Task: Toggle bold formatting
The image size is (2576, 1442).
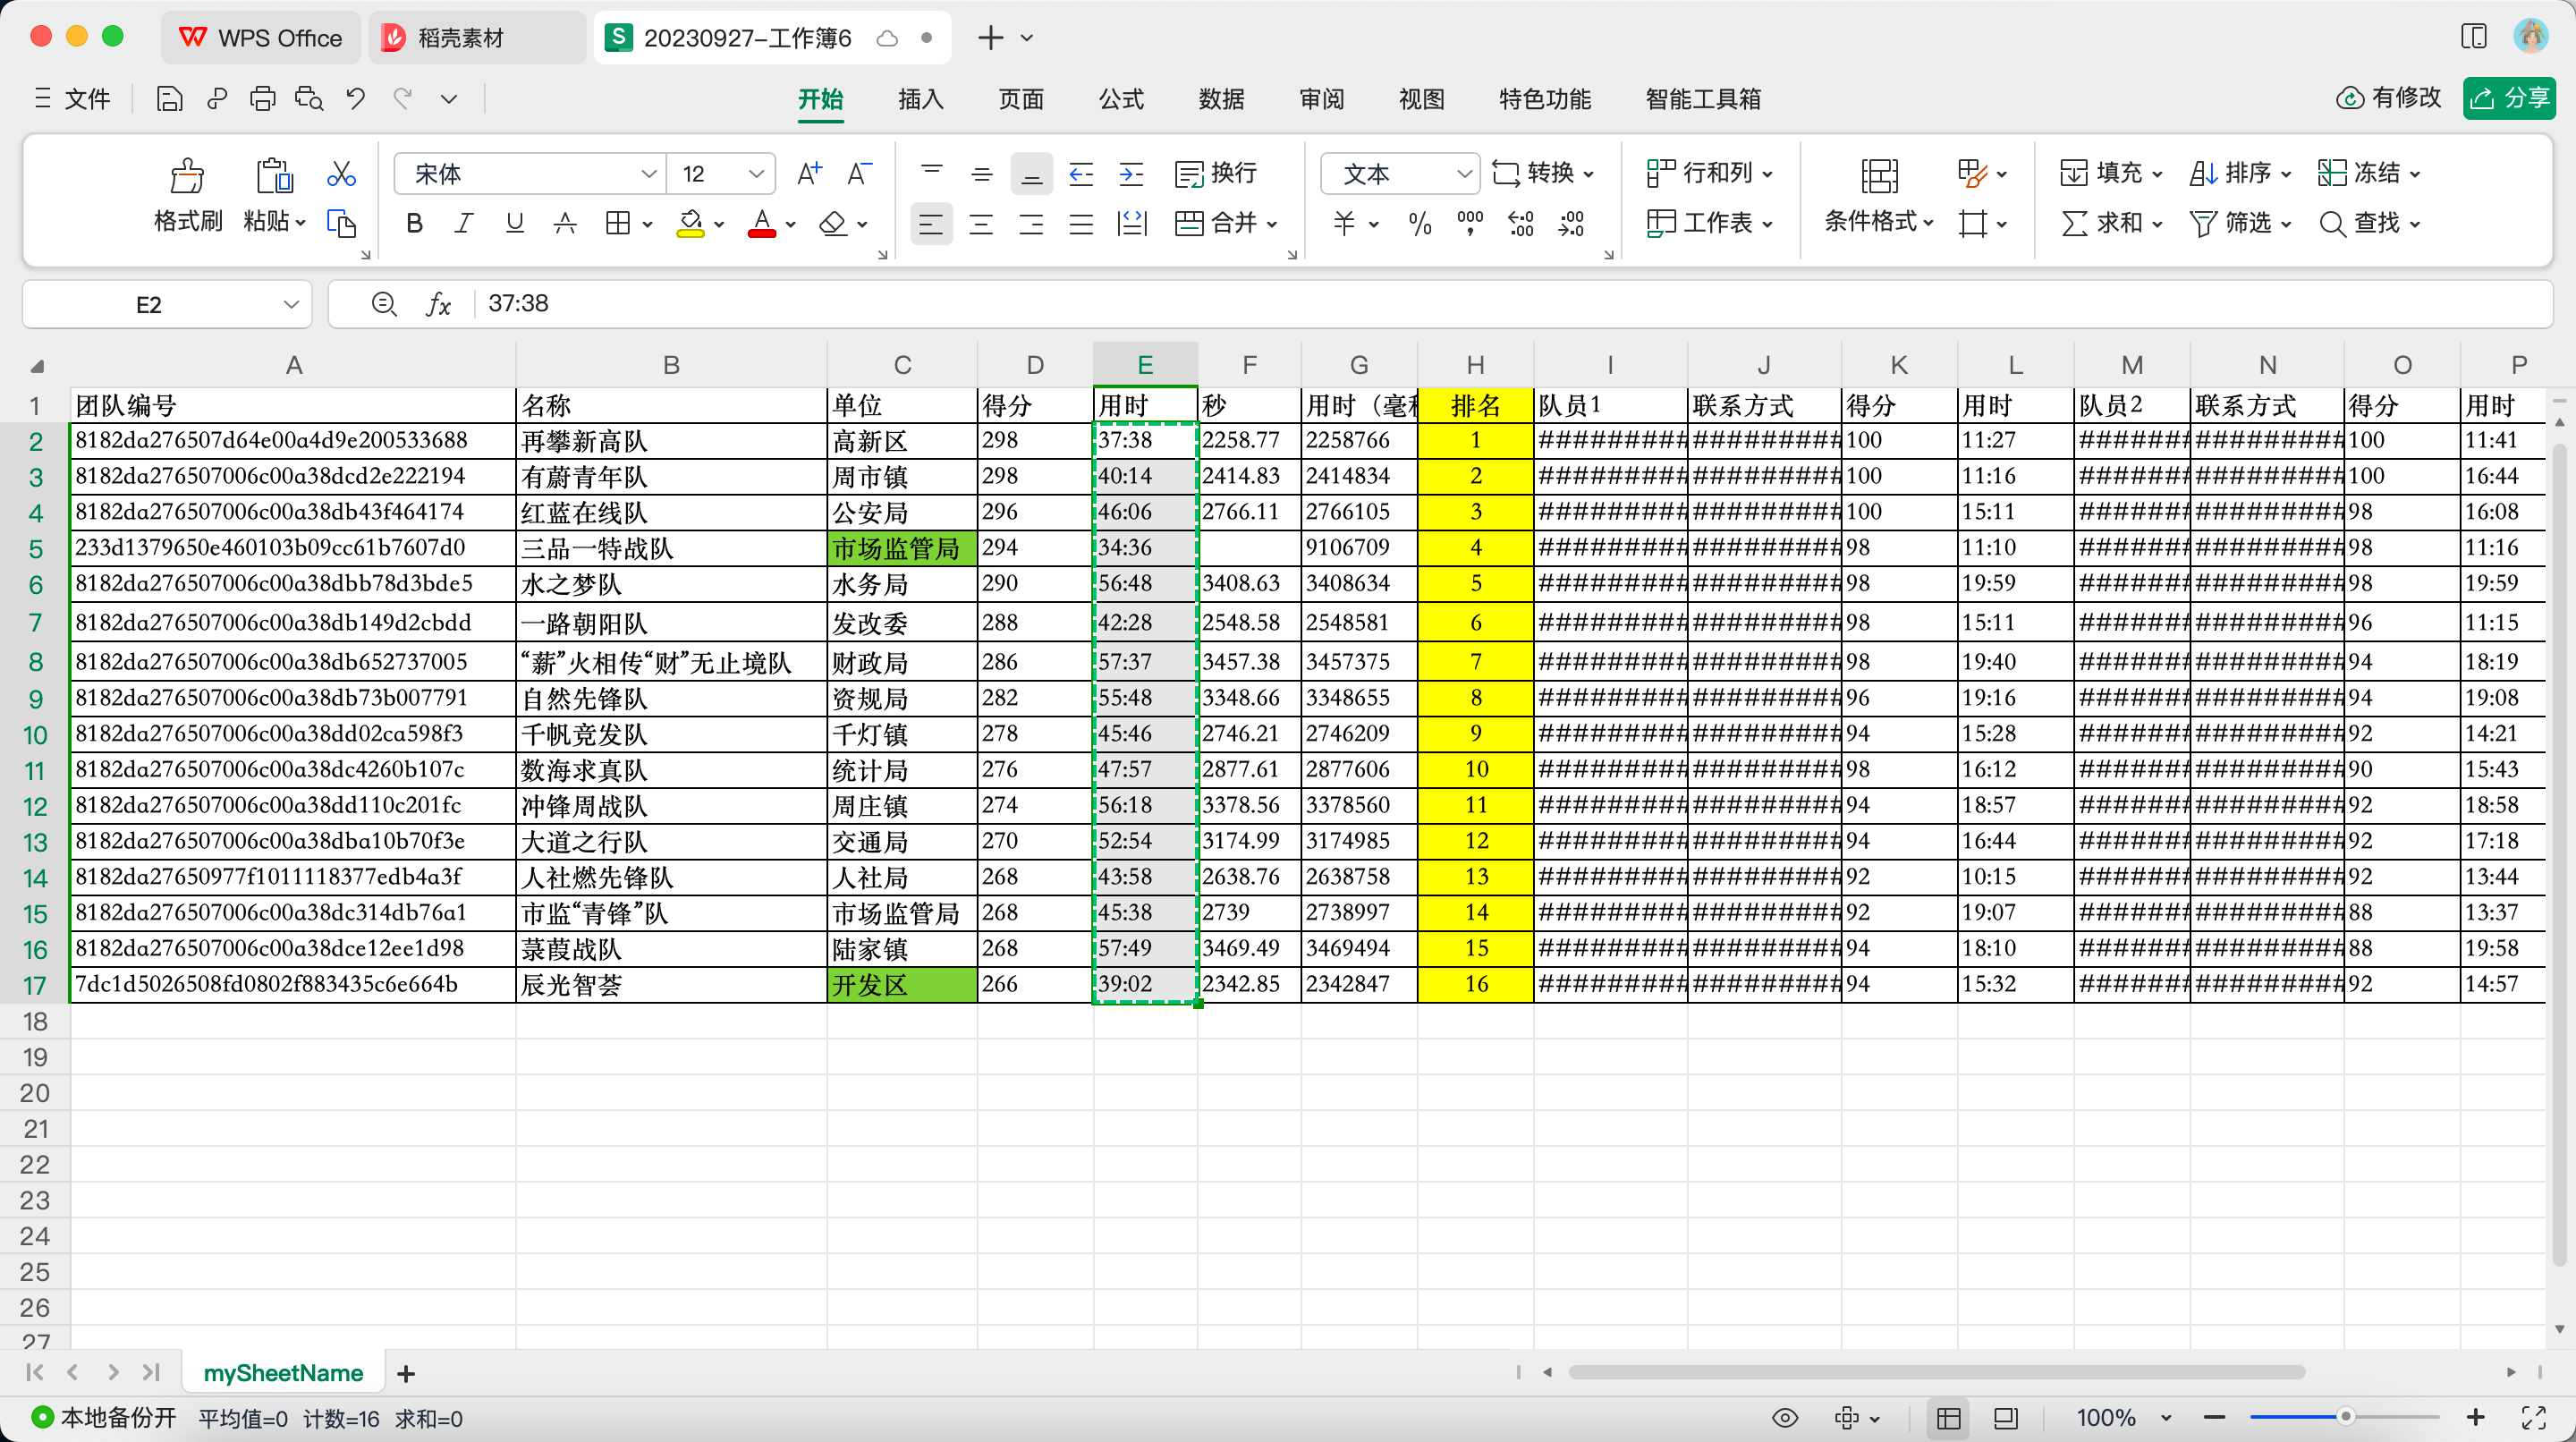Action: coord(414,223)
